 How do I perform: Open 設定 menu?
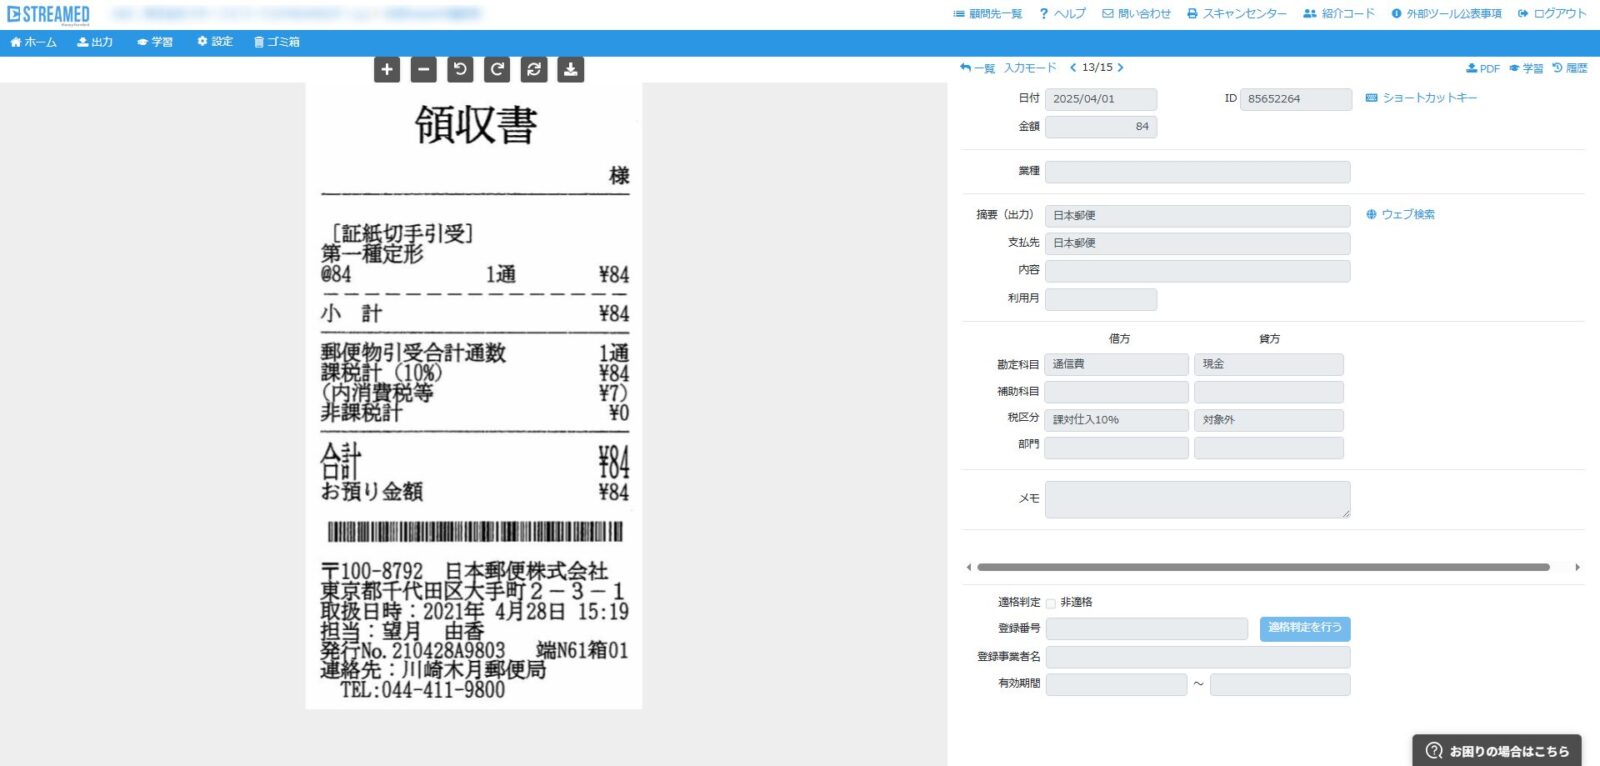(x=215, y=42)
